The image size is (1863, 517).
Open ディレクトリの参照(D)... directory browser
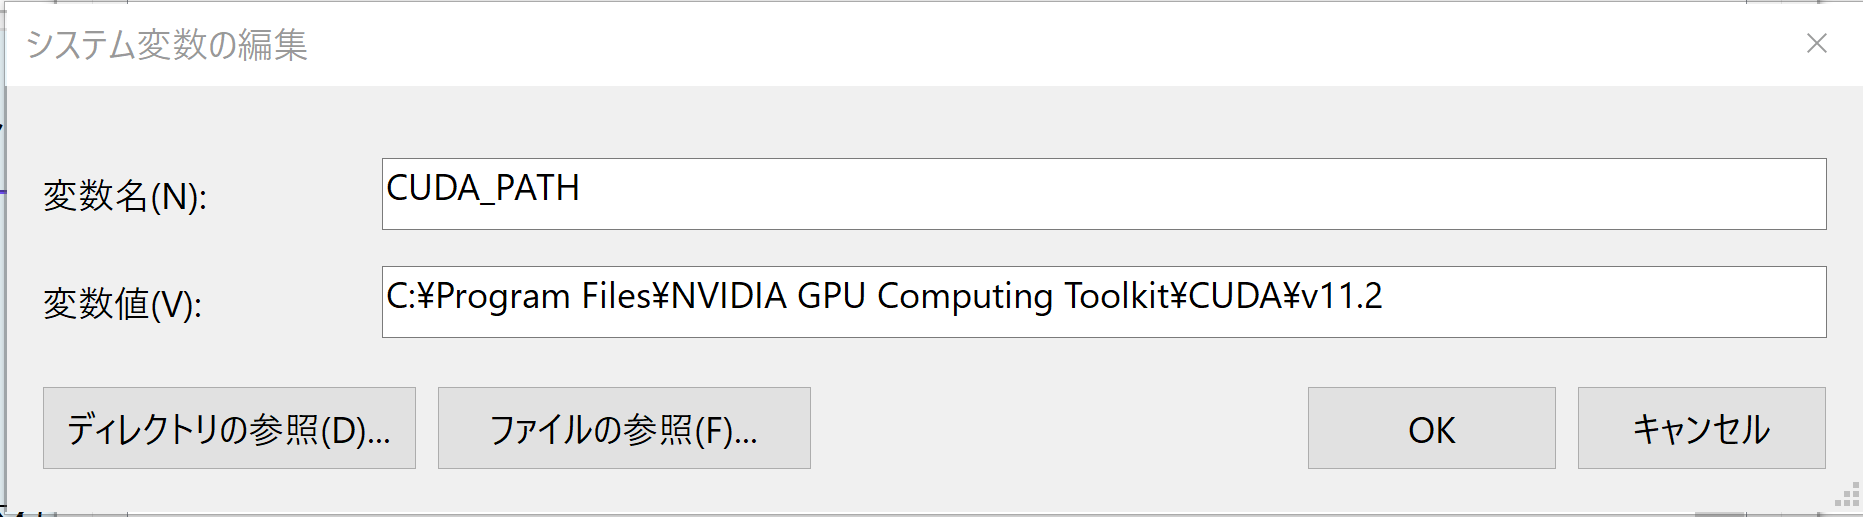pyautogui.click(x=229, y=428)
